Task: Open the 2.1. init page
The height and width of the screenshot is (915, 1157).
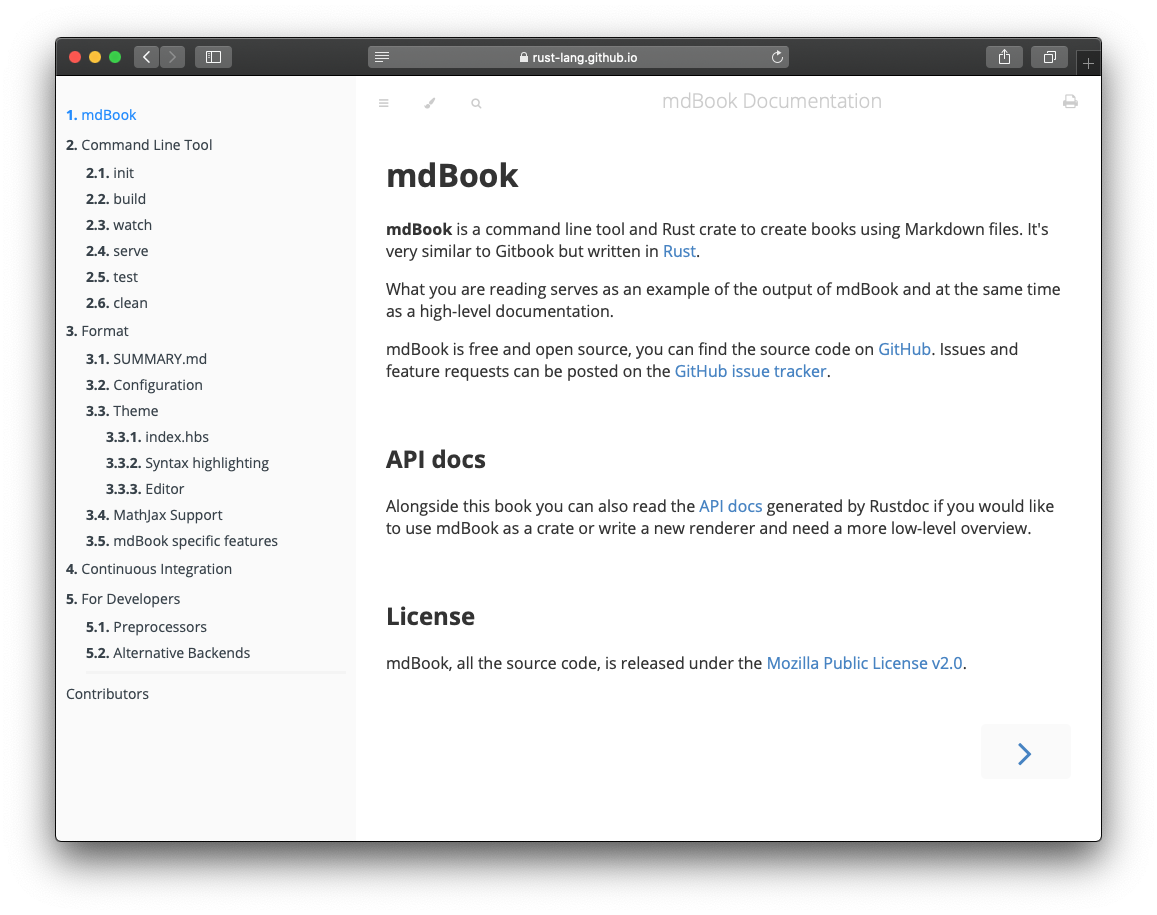Action: pos(109,173)
